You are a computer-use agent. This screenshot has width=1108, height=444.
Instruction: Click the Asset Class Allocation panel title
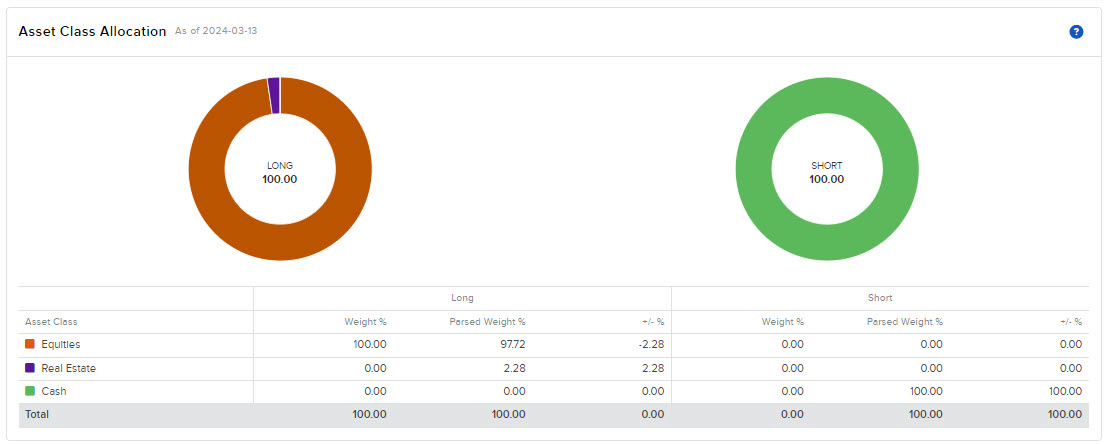pyautogui.click(x=92, y=31)
